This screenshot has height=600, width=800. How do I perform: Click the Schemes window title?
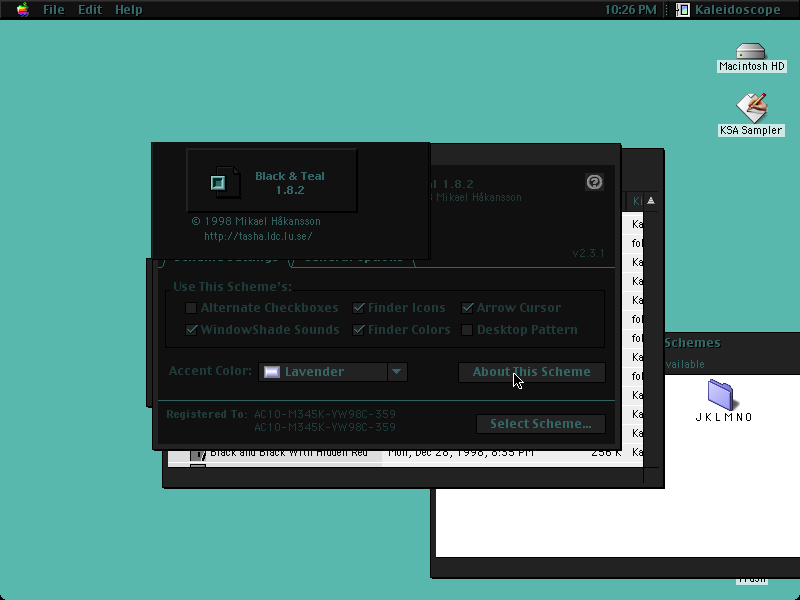coord(692,343)
